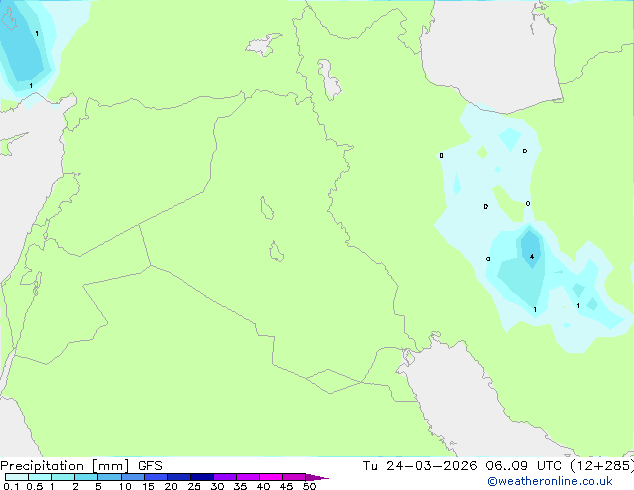Image resolution: width=634 pixels, height=490 pixels.
Task: Click the legend color segment between 20 and 25
Action: pyautogui.click(x=179, y=477)
